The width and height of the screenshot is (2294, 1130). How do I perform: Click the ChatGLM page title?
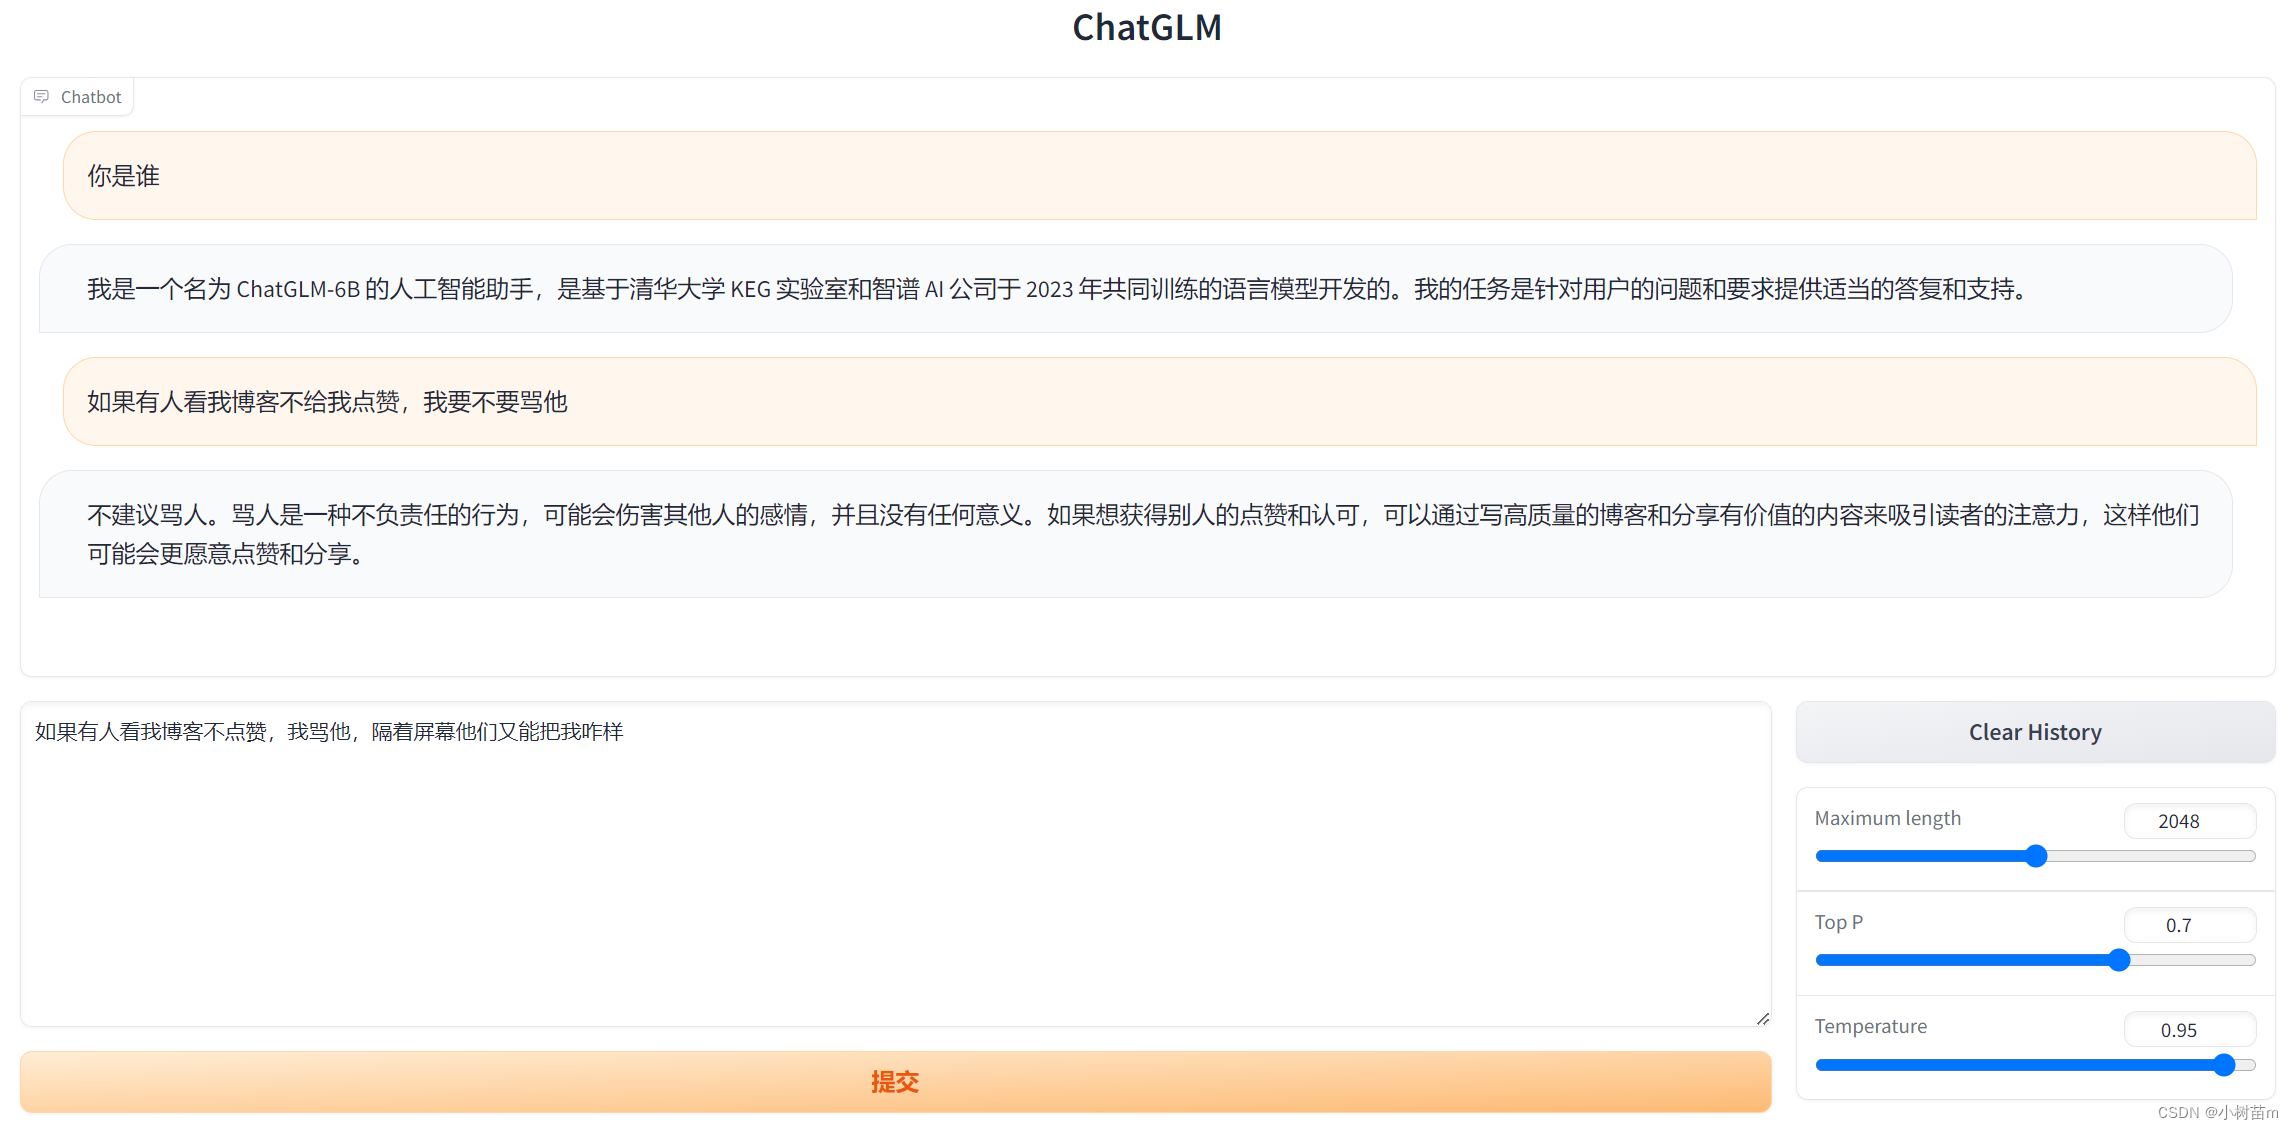1147,27
